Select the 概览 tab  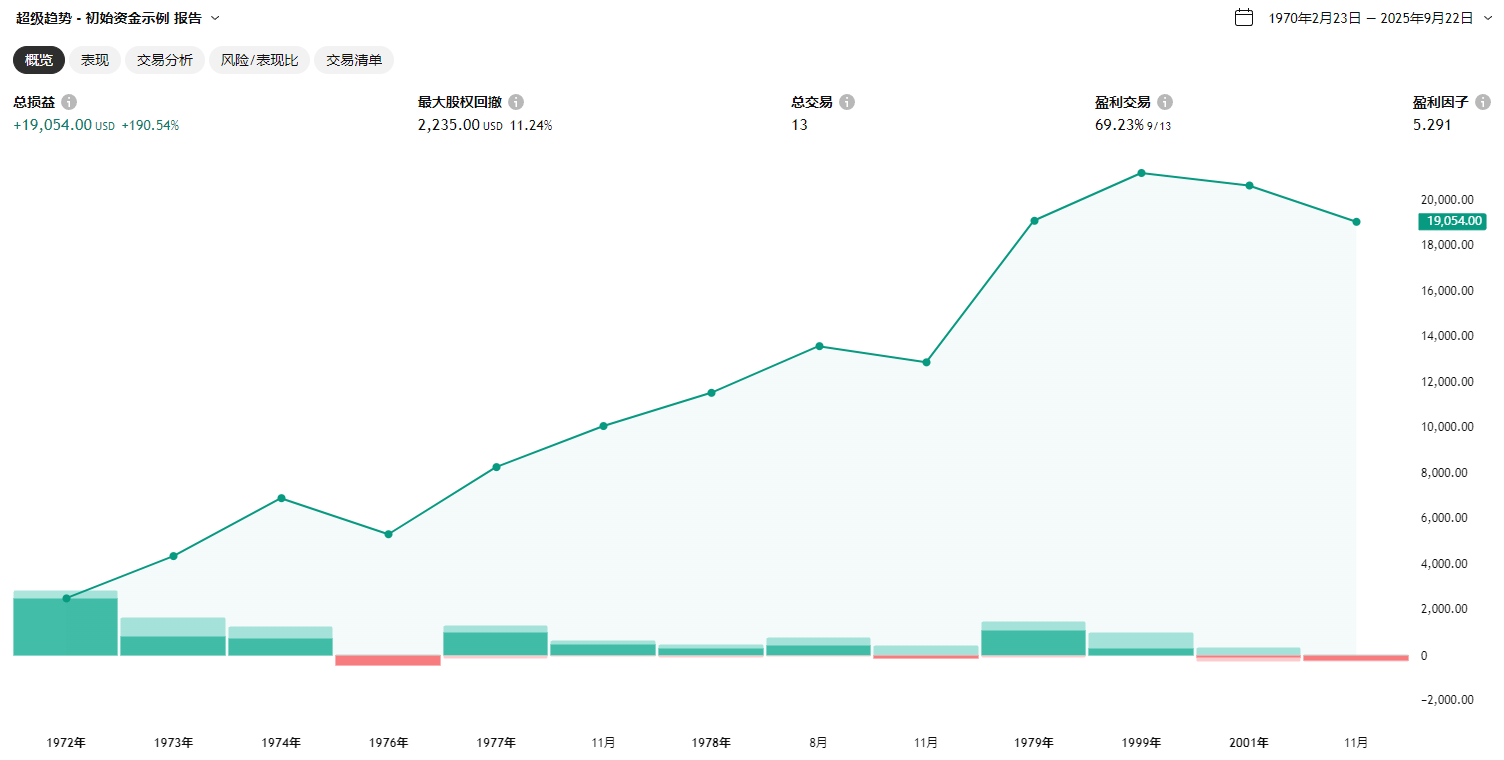pyautogui.click(x=39, y=60)
